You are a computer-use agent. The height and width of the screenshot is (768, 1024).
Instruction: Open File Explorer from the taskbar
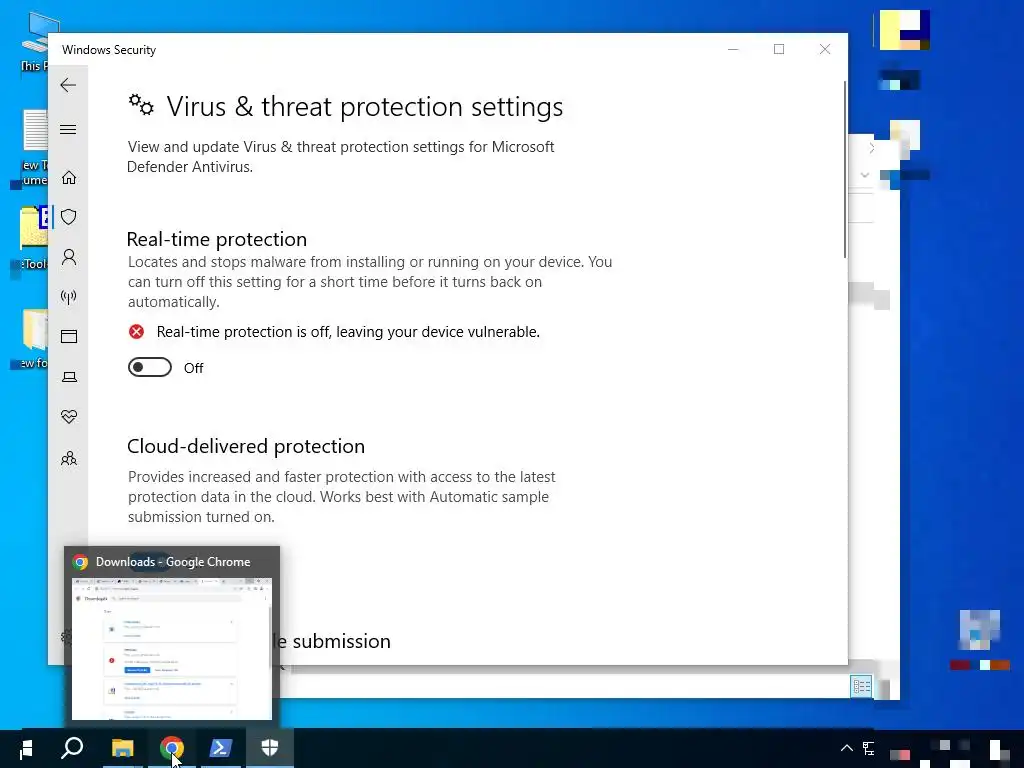(122, 748)
